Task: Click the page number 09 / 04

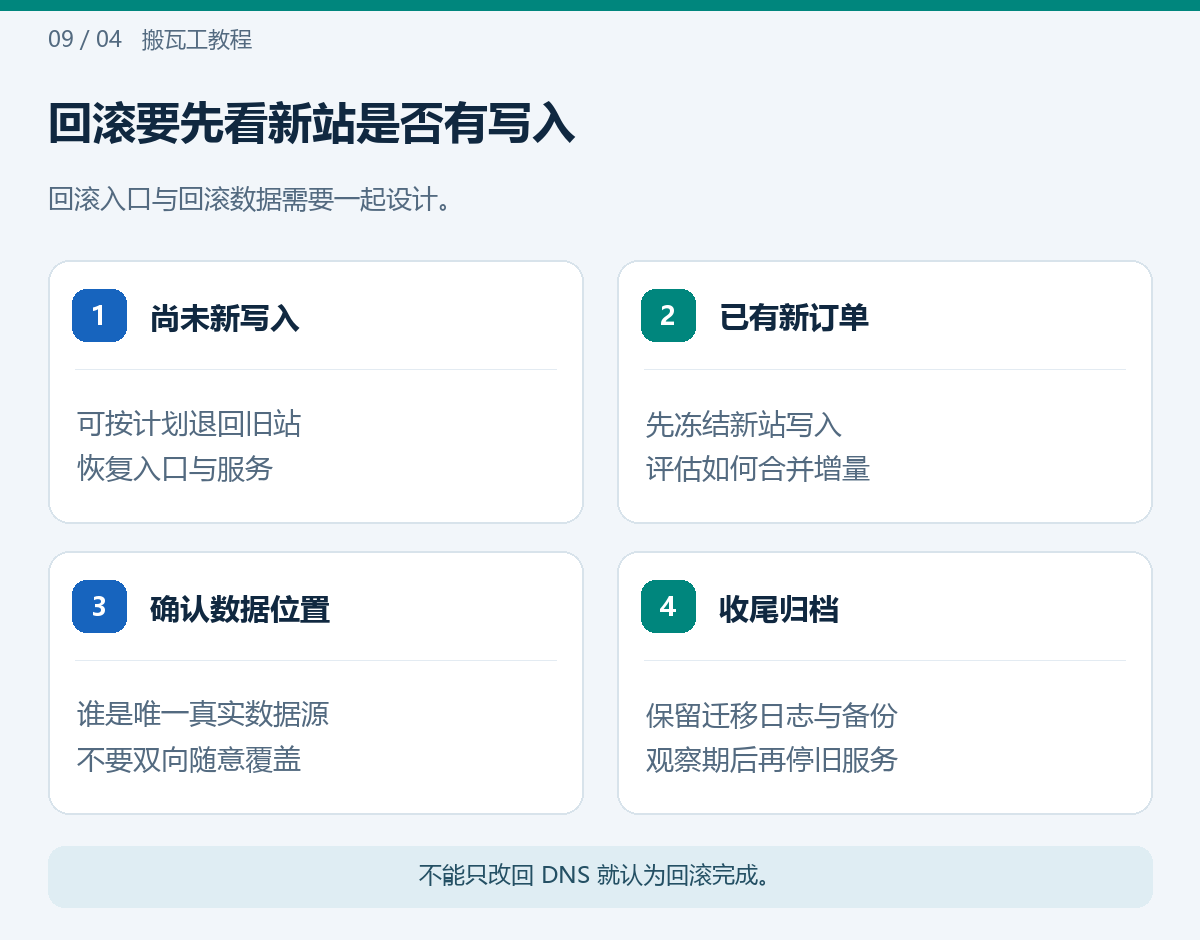Action: (x=85, y=40)
